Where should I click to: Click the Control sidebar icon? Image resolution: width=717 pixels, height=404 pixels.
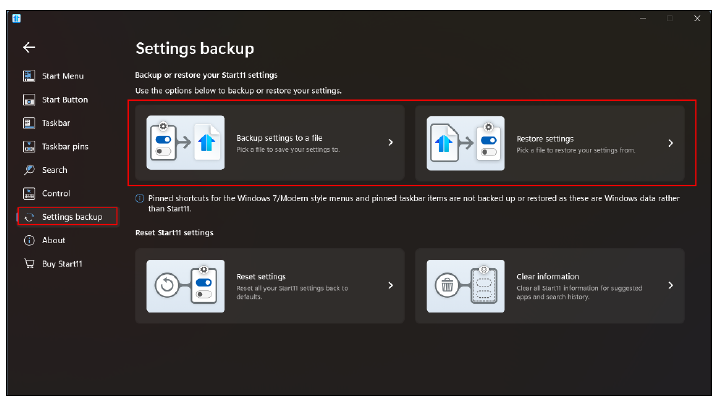click(x=29, y=193)
